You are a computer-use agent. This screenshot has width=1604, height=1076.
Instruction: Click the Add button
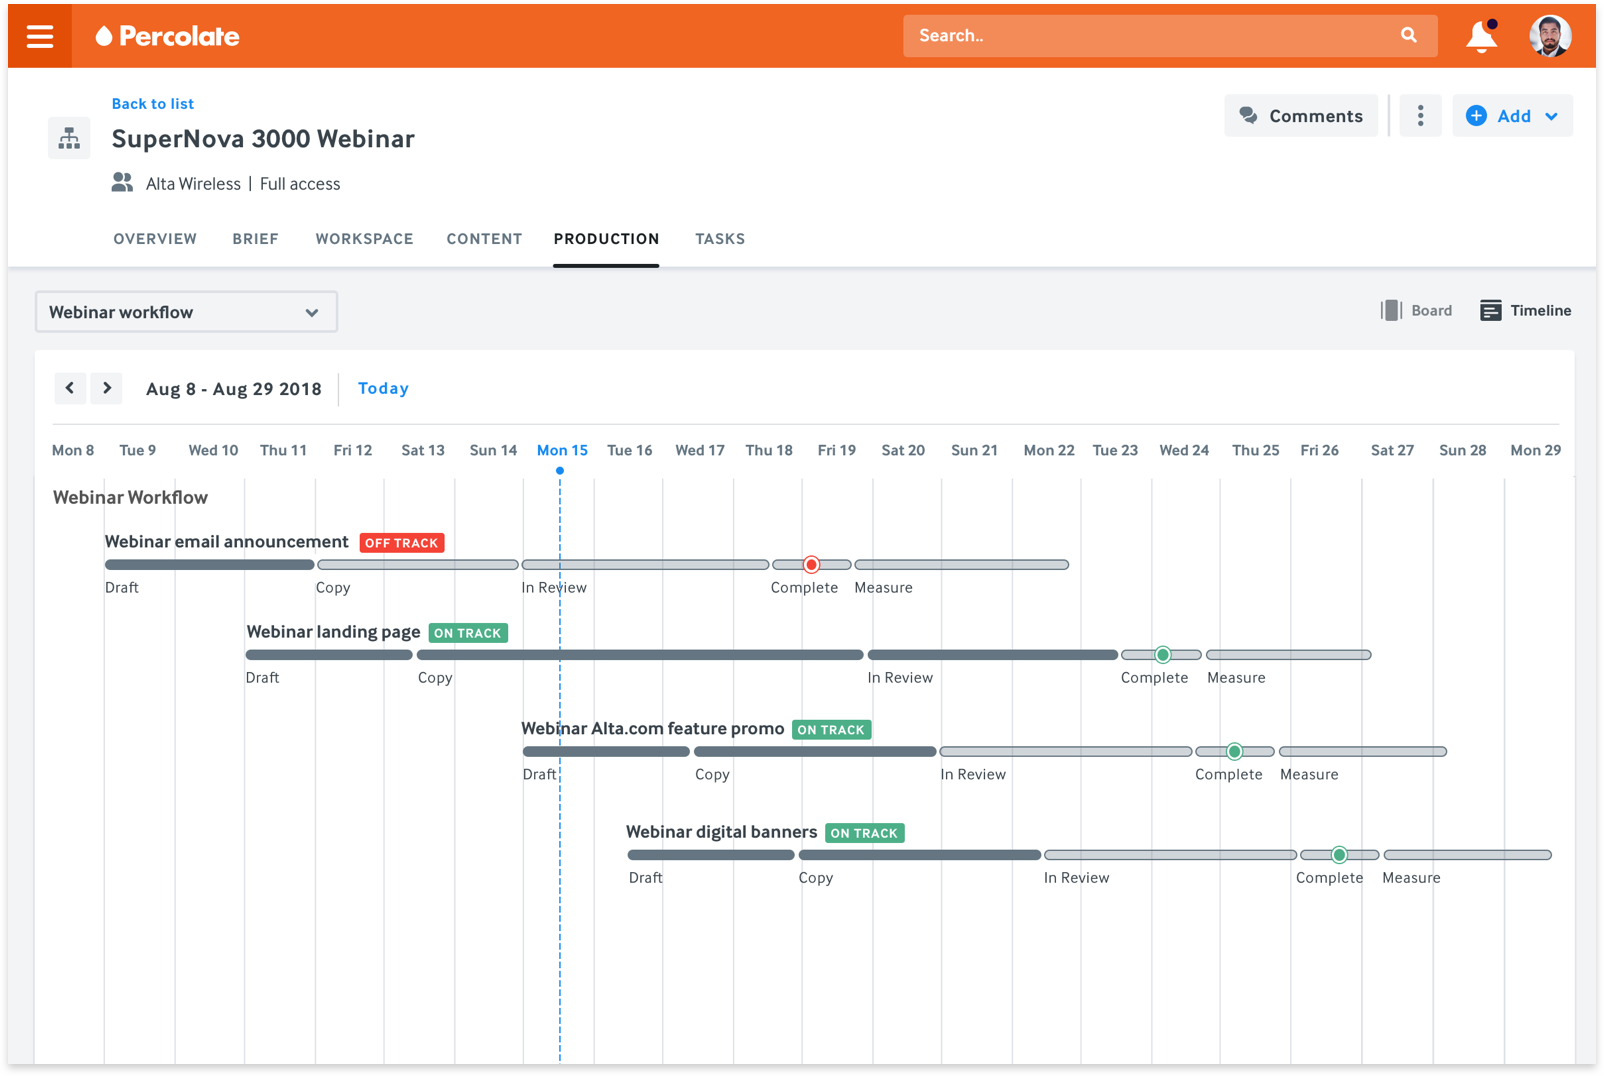click(x=1512, y=116)
